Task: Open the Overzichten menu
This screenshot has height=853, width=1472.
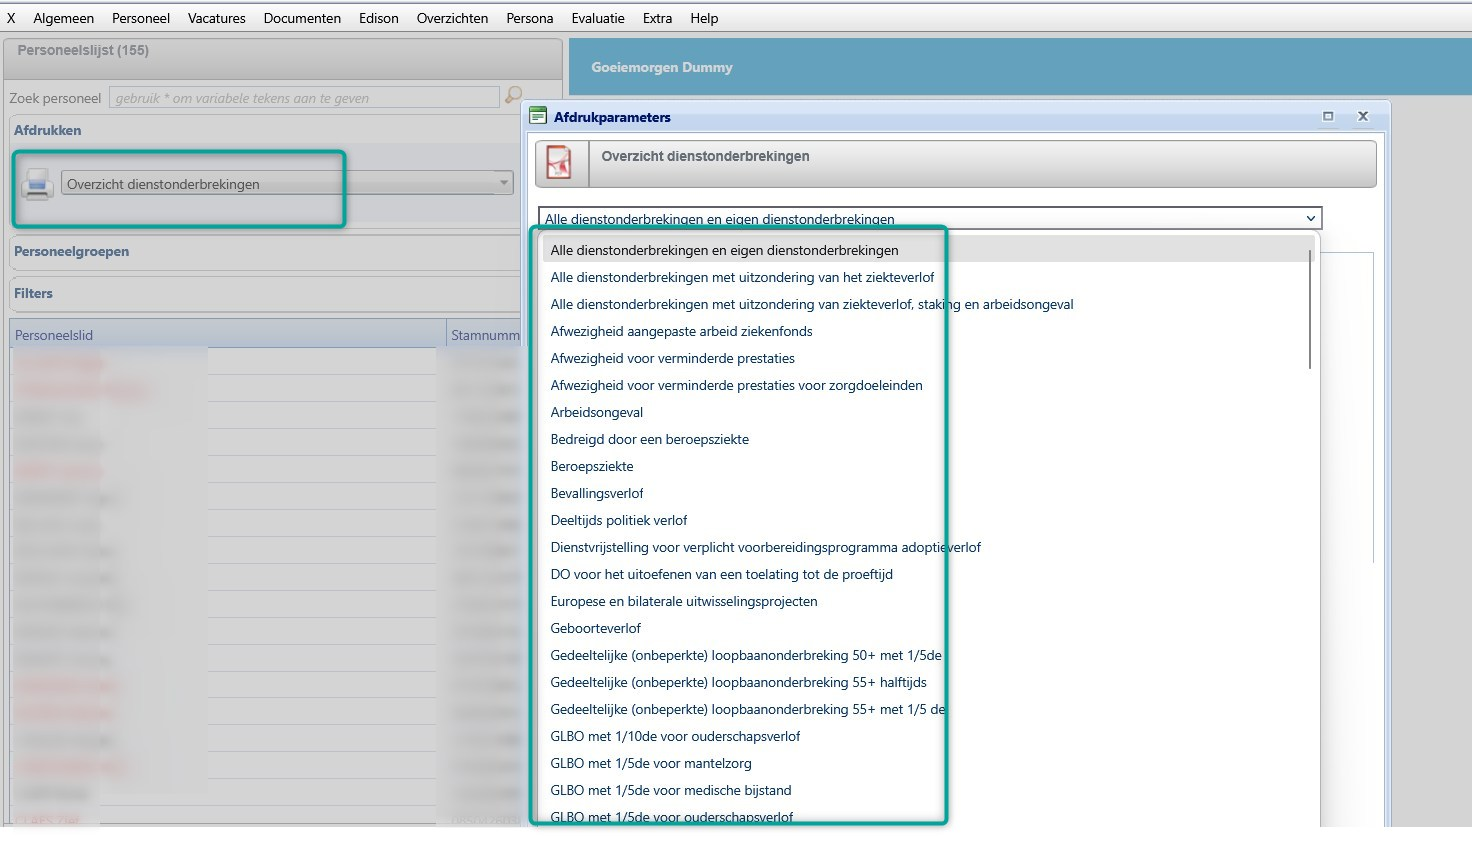Action: (452, 18)
